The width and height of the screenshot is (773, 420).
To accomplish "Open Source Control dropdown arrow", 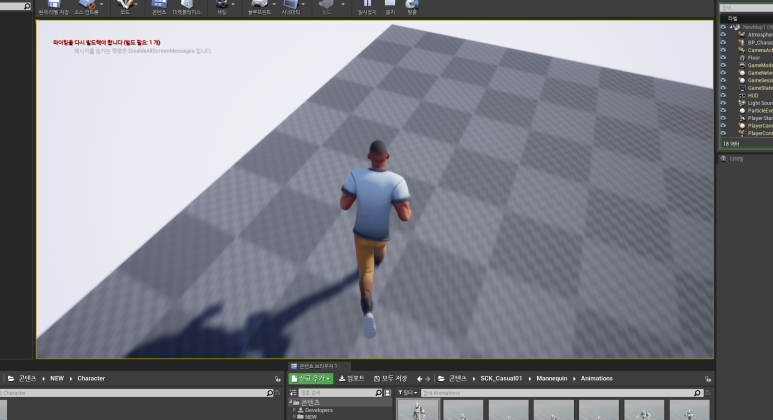I will tap(102, 4).
